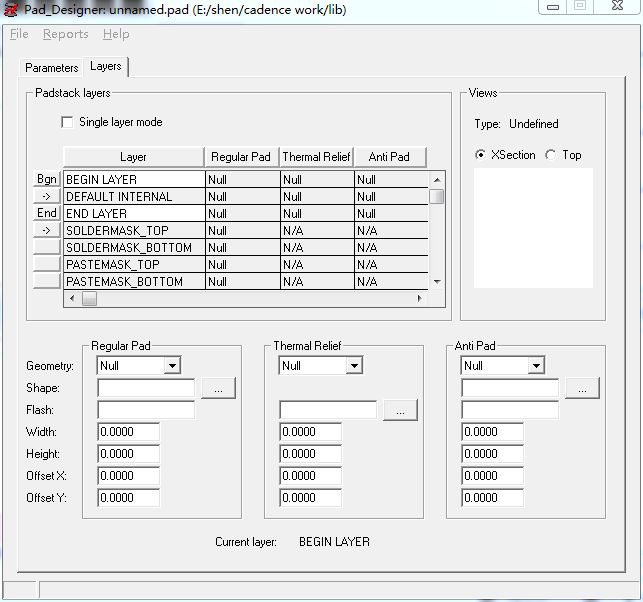Image resolution: width=643 pixels, height=602 pixels.
Task: Enable Single layer mode checkbox
Action: tap(68, 122)
